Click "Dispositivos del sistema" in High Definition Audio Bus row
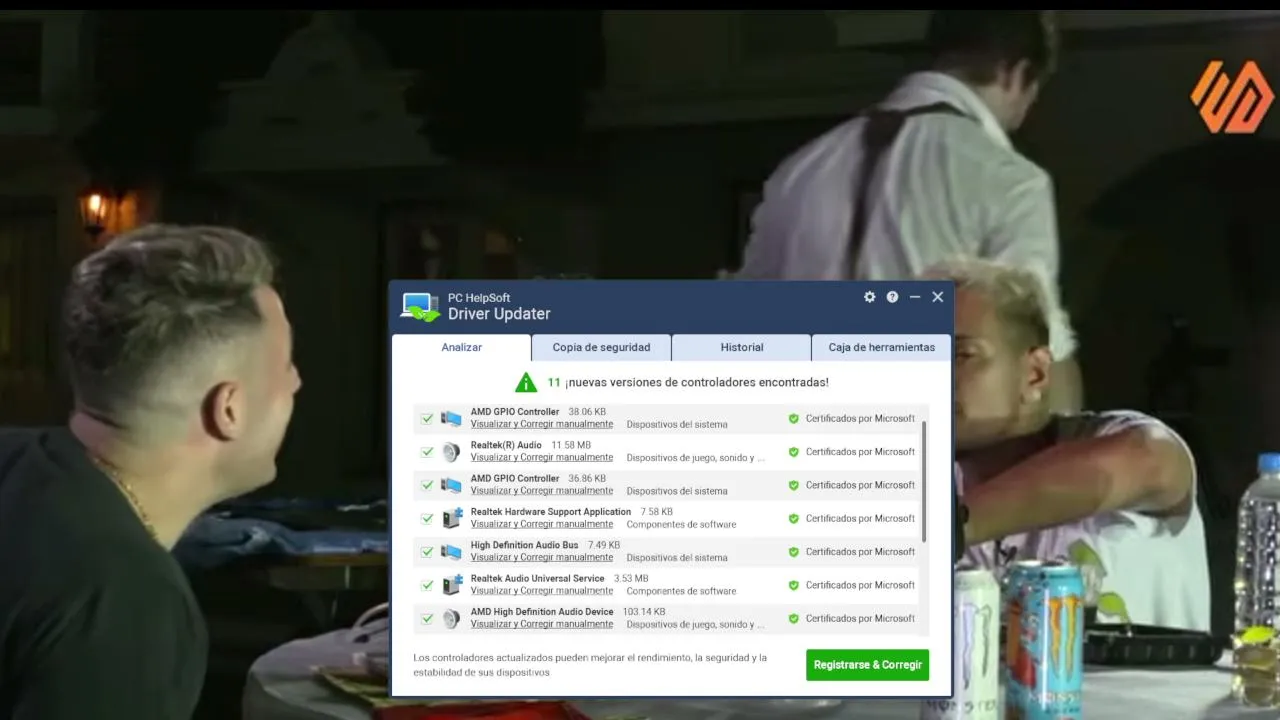 (677, 558)
